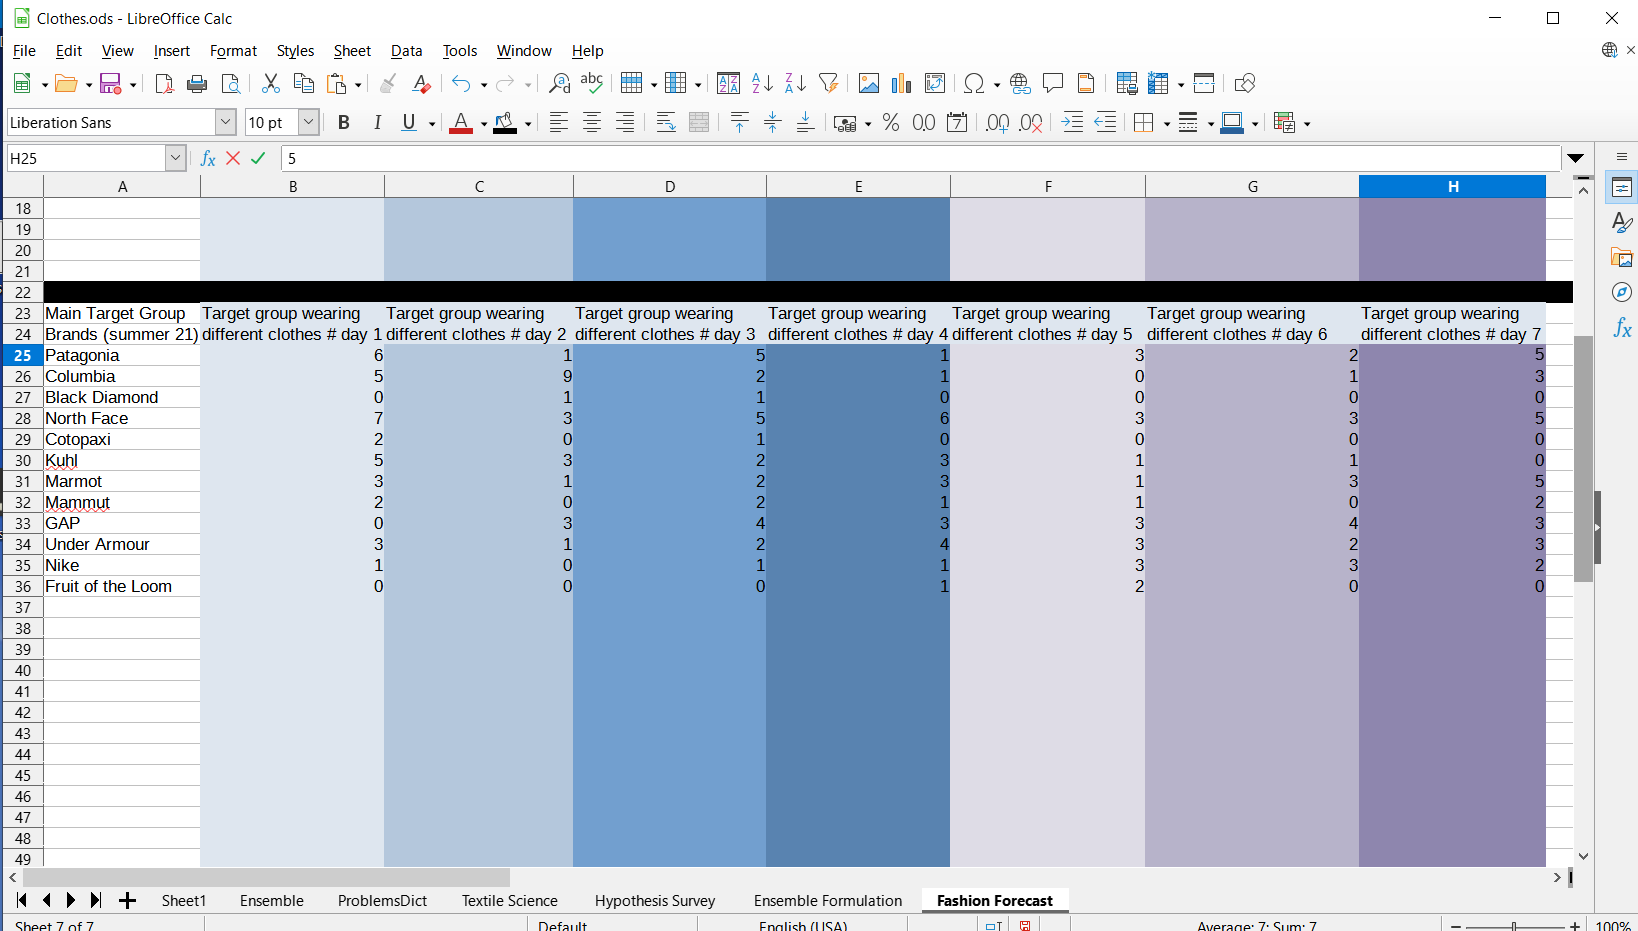
Task: Click the Sort icon
Action: pyautogui.click(x=729, y=83)
